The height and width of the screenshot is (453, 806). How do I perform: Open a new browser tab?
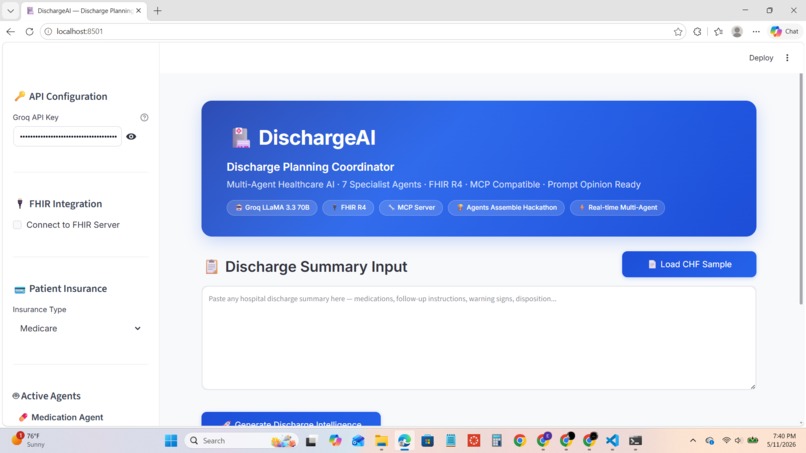(157, 10)
